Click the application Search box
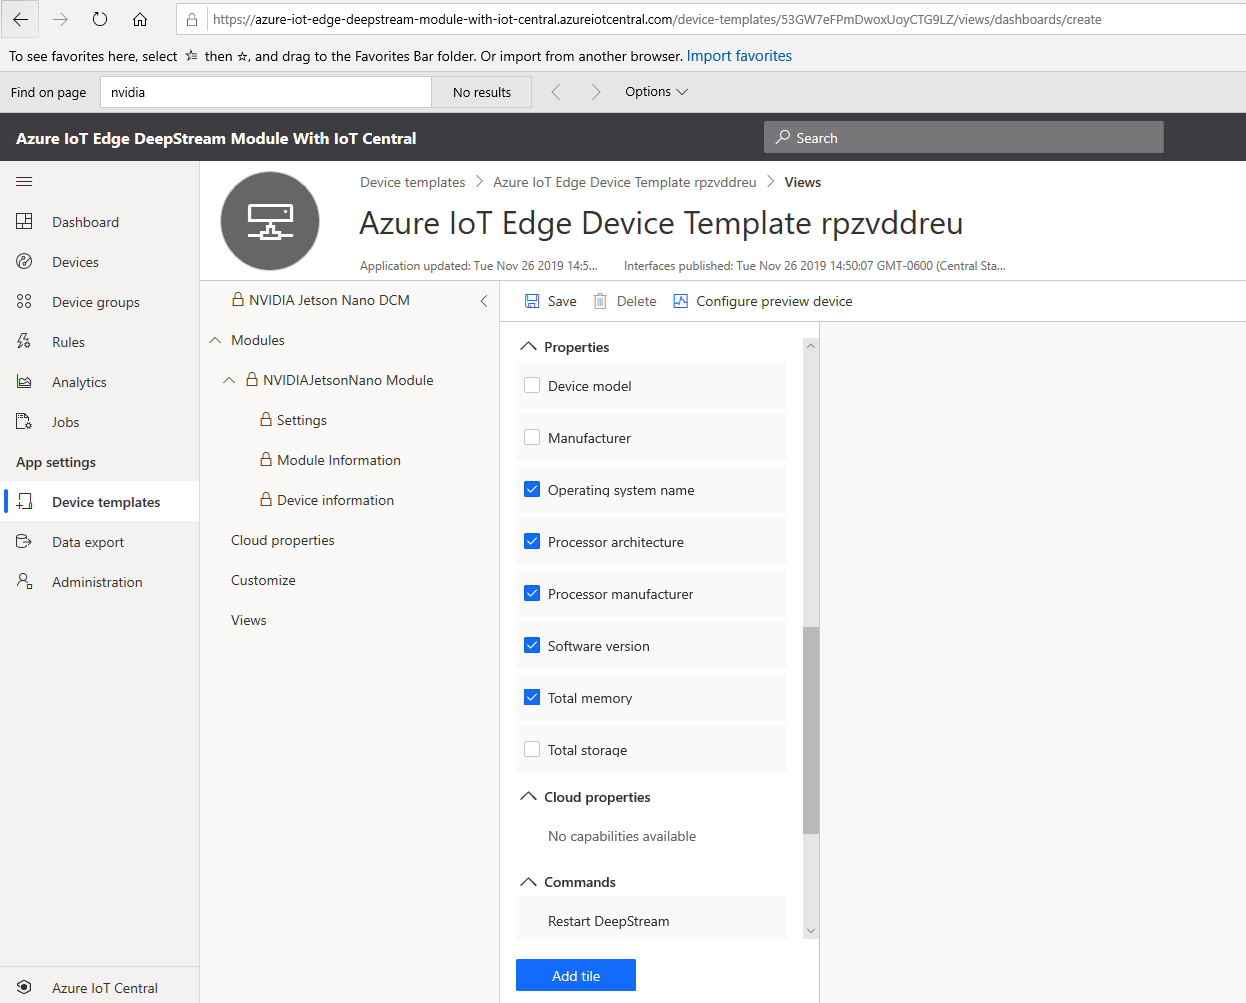 click(x=964, y=137)
